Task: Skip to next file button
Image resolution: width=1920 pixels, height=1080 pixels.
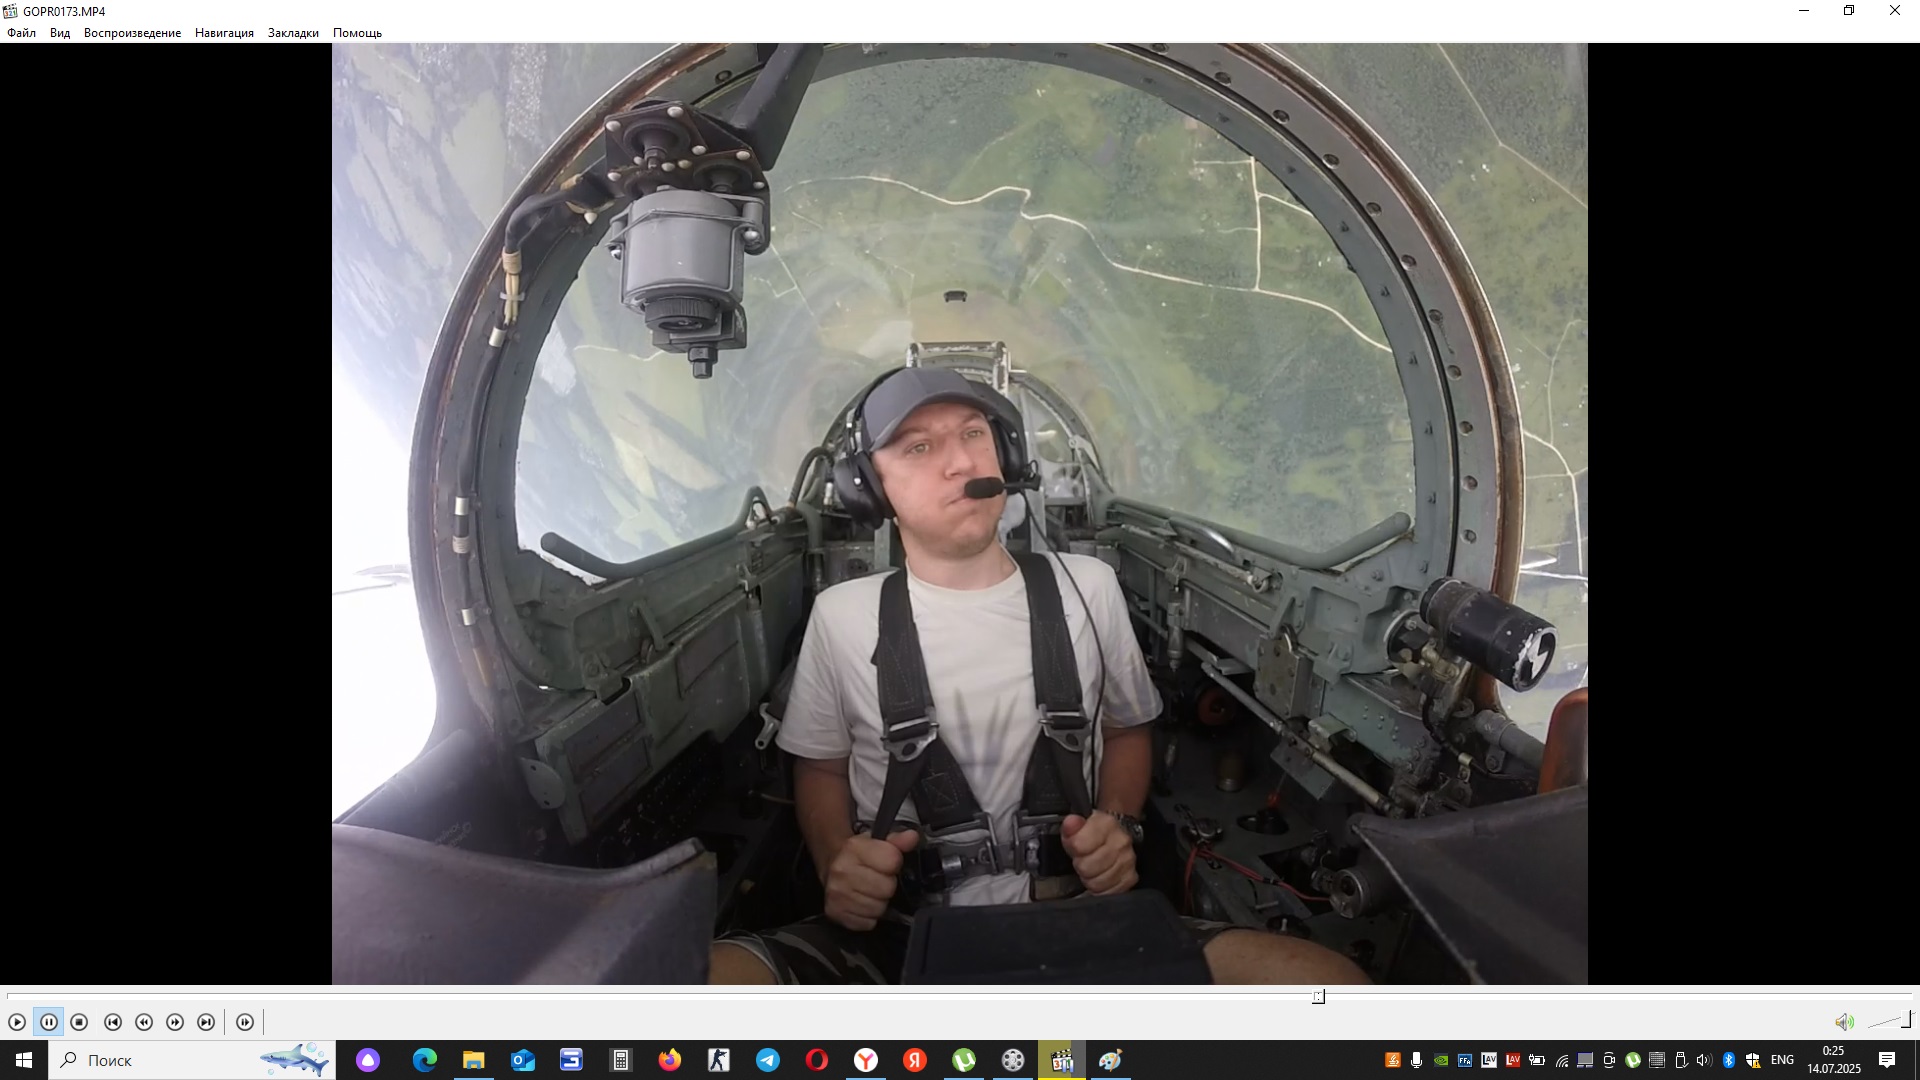Action: pos(206,1022)
